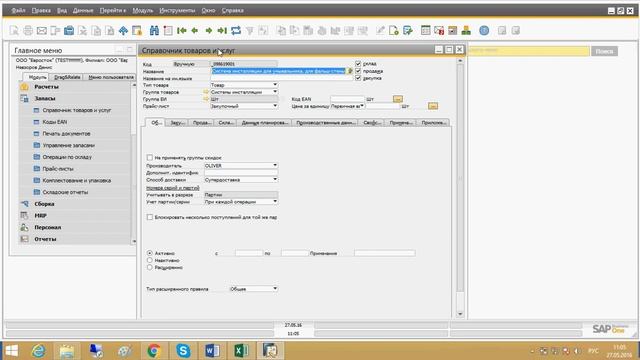640x360 pixels.
Task: Open the 'Прайс-лист' dropdown
Action: pos(275,106)
